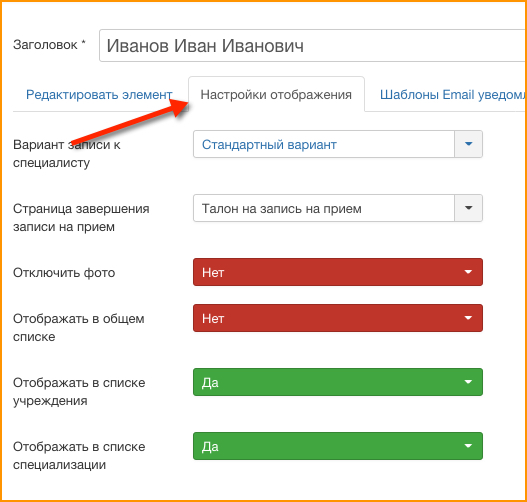
Task: Click the Отключить фото label
Action: tap(64, 273)
